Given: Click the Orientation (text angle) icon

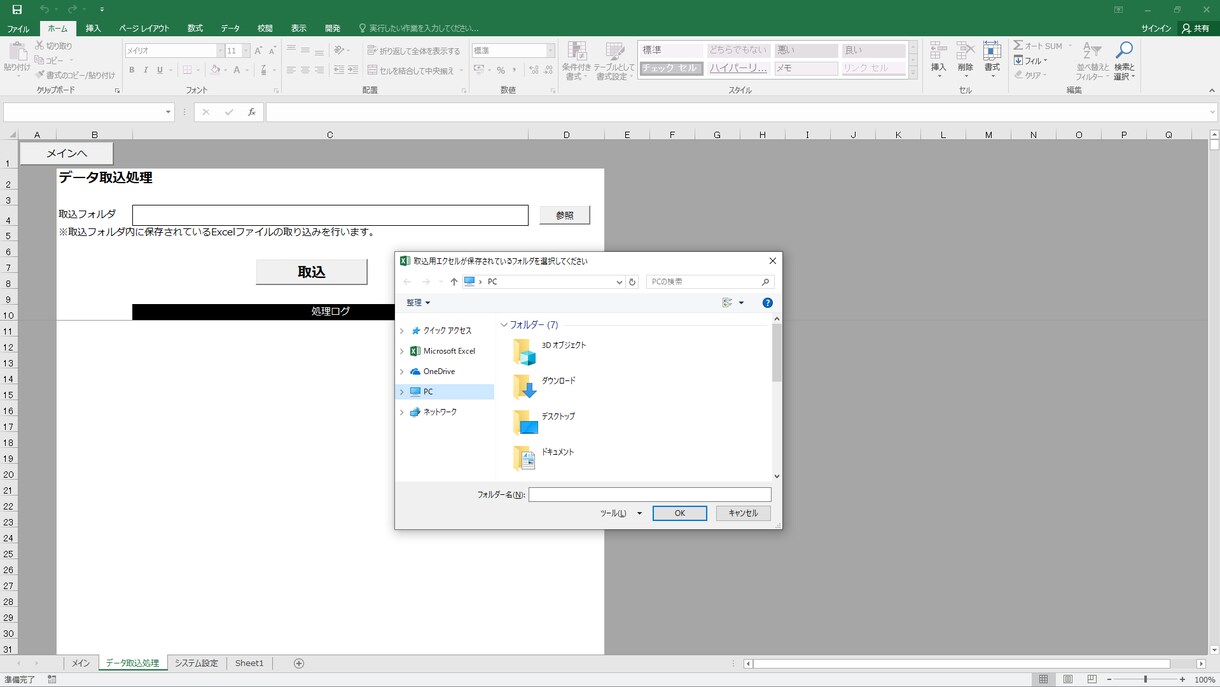Looking at the screenshot, I should pyautogui.click(x=340, y=51).
